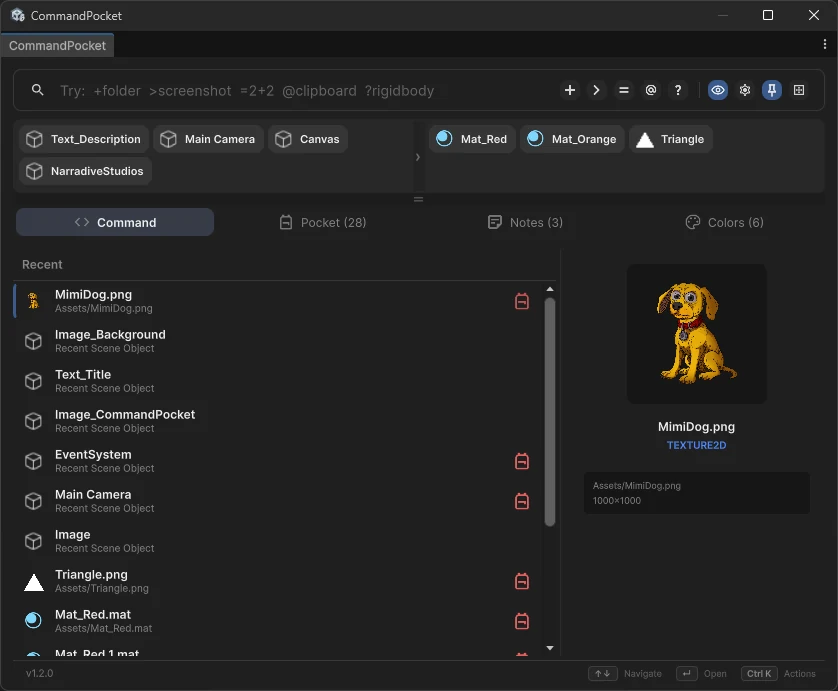Toggle pocket icon on EventSystem row
Screen dimensions: 838x691
[522, 461]
